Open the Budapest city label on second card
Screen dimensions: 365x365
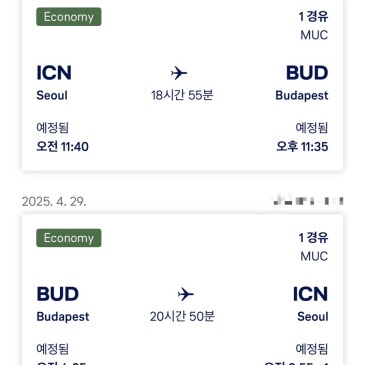point(63,317)
